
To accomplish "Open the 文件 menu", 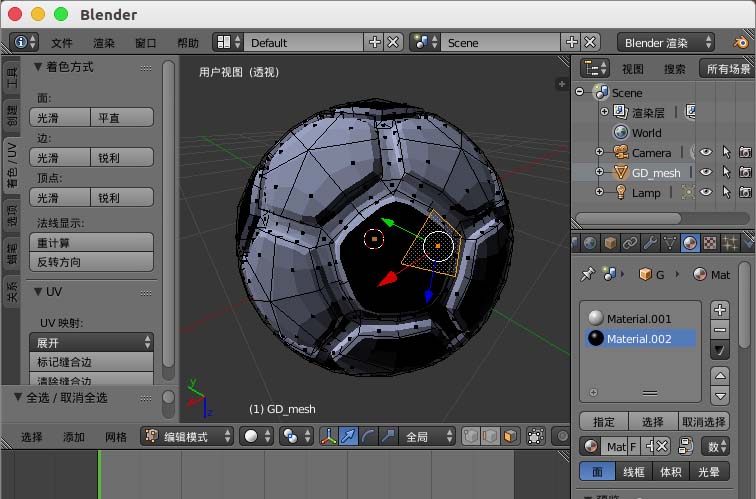I will click(62, 43).
